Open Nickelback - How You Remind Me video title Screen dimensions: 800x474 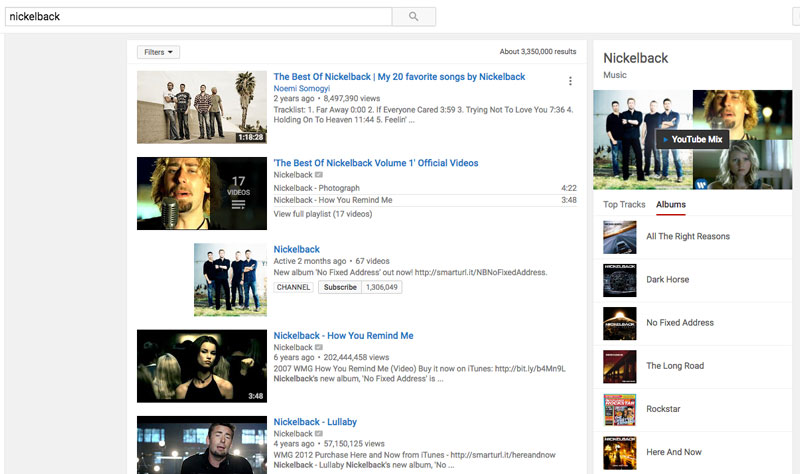click(343, 335)
